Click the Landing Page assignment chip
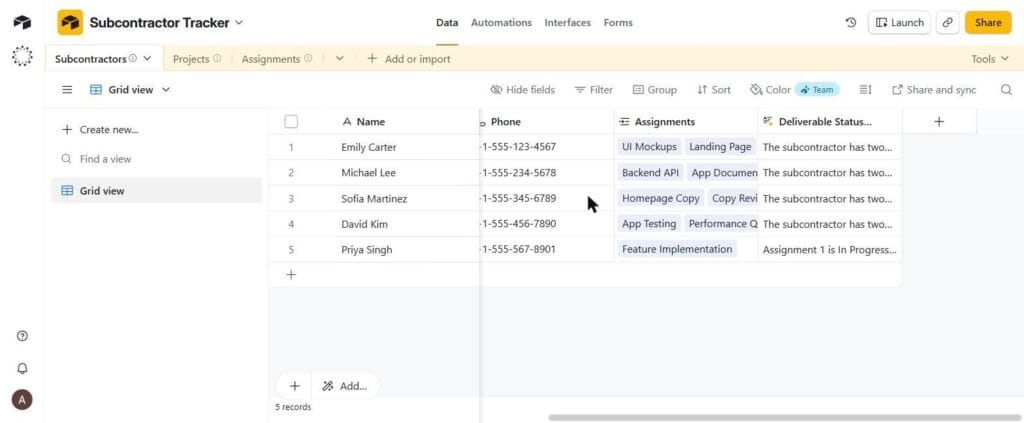Screen dimensions: 1024x423 pos(720,147)
